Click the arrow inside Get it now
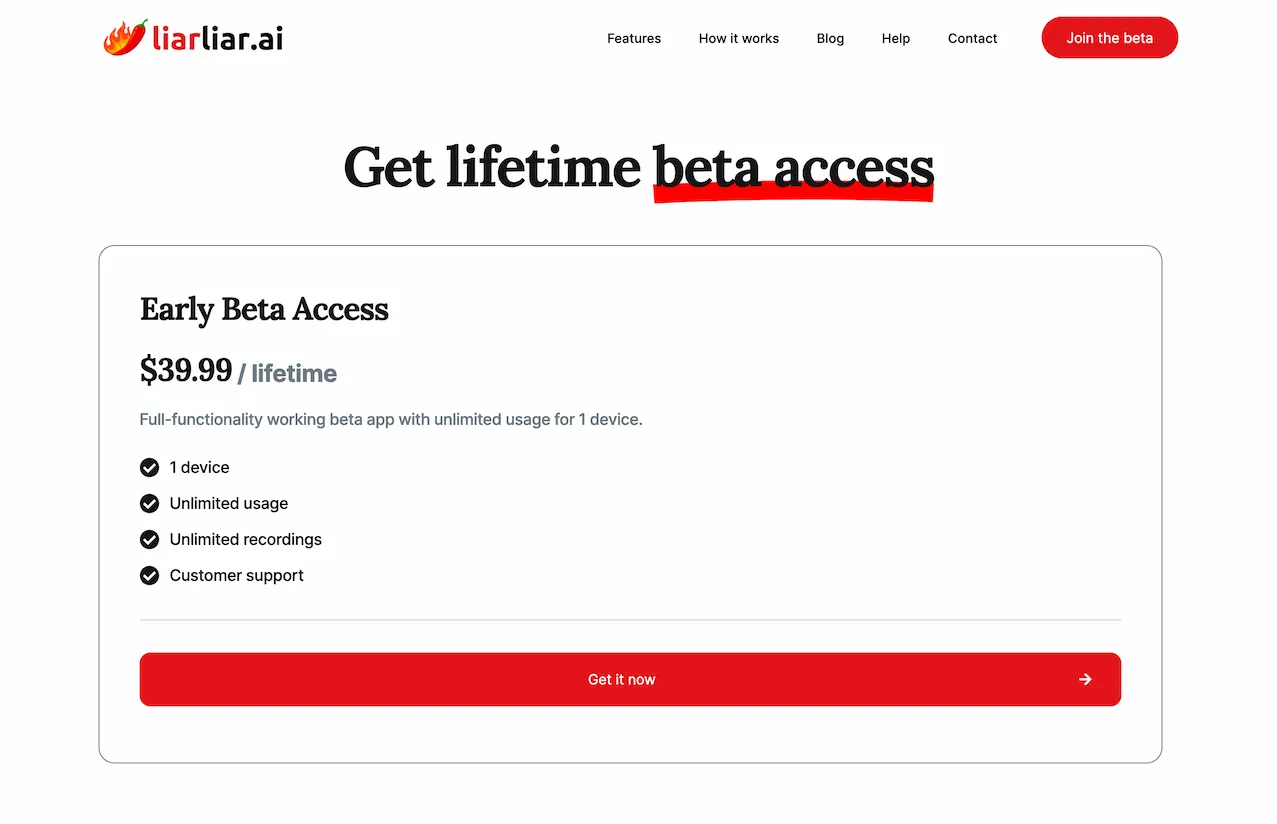The height and width of the screenshot is (824, 1277). (x=1085, y=679)
